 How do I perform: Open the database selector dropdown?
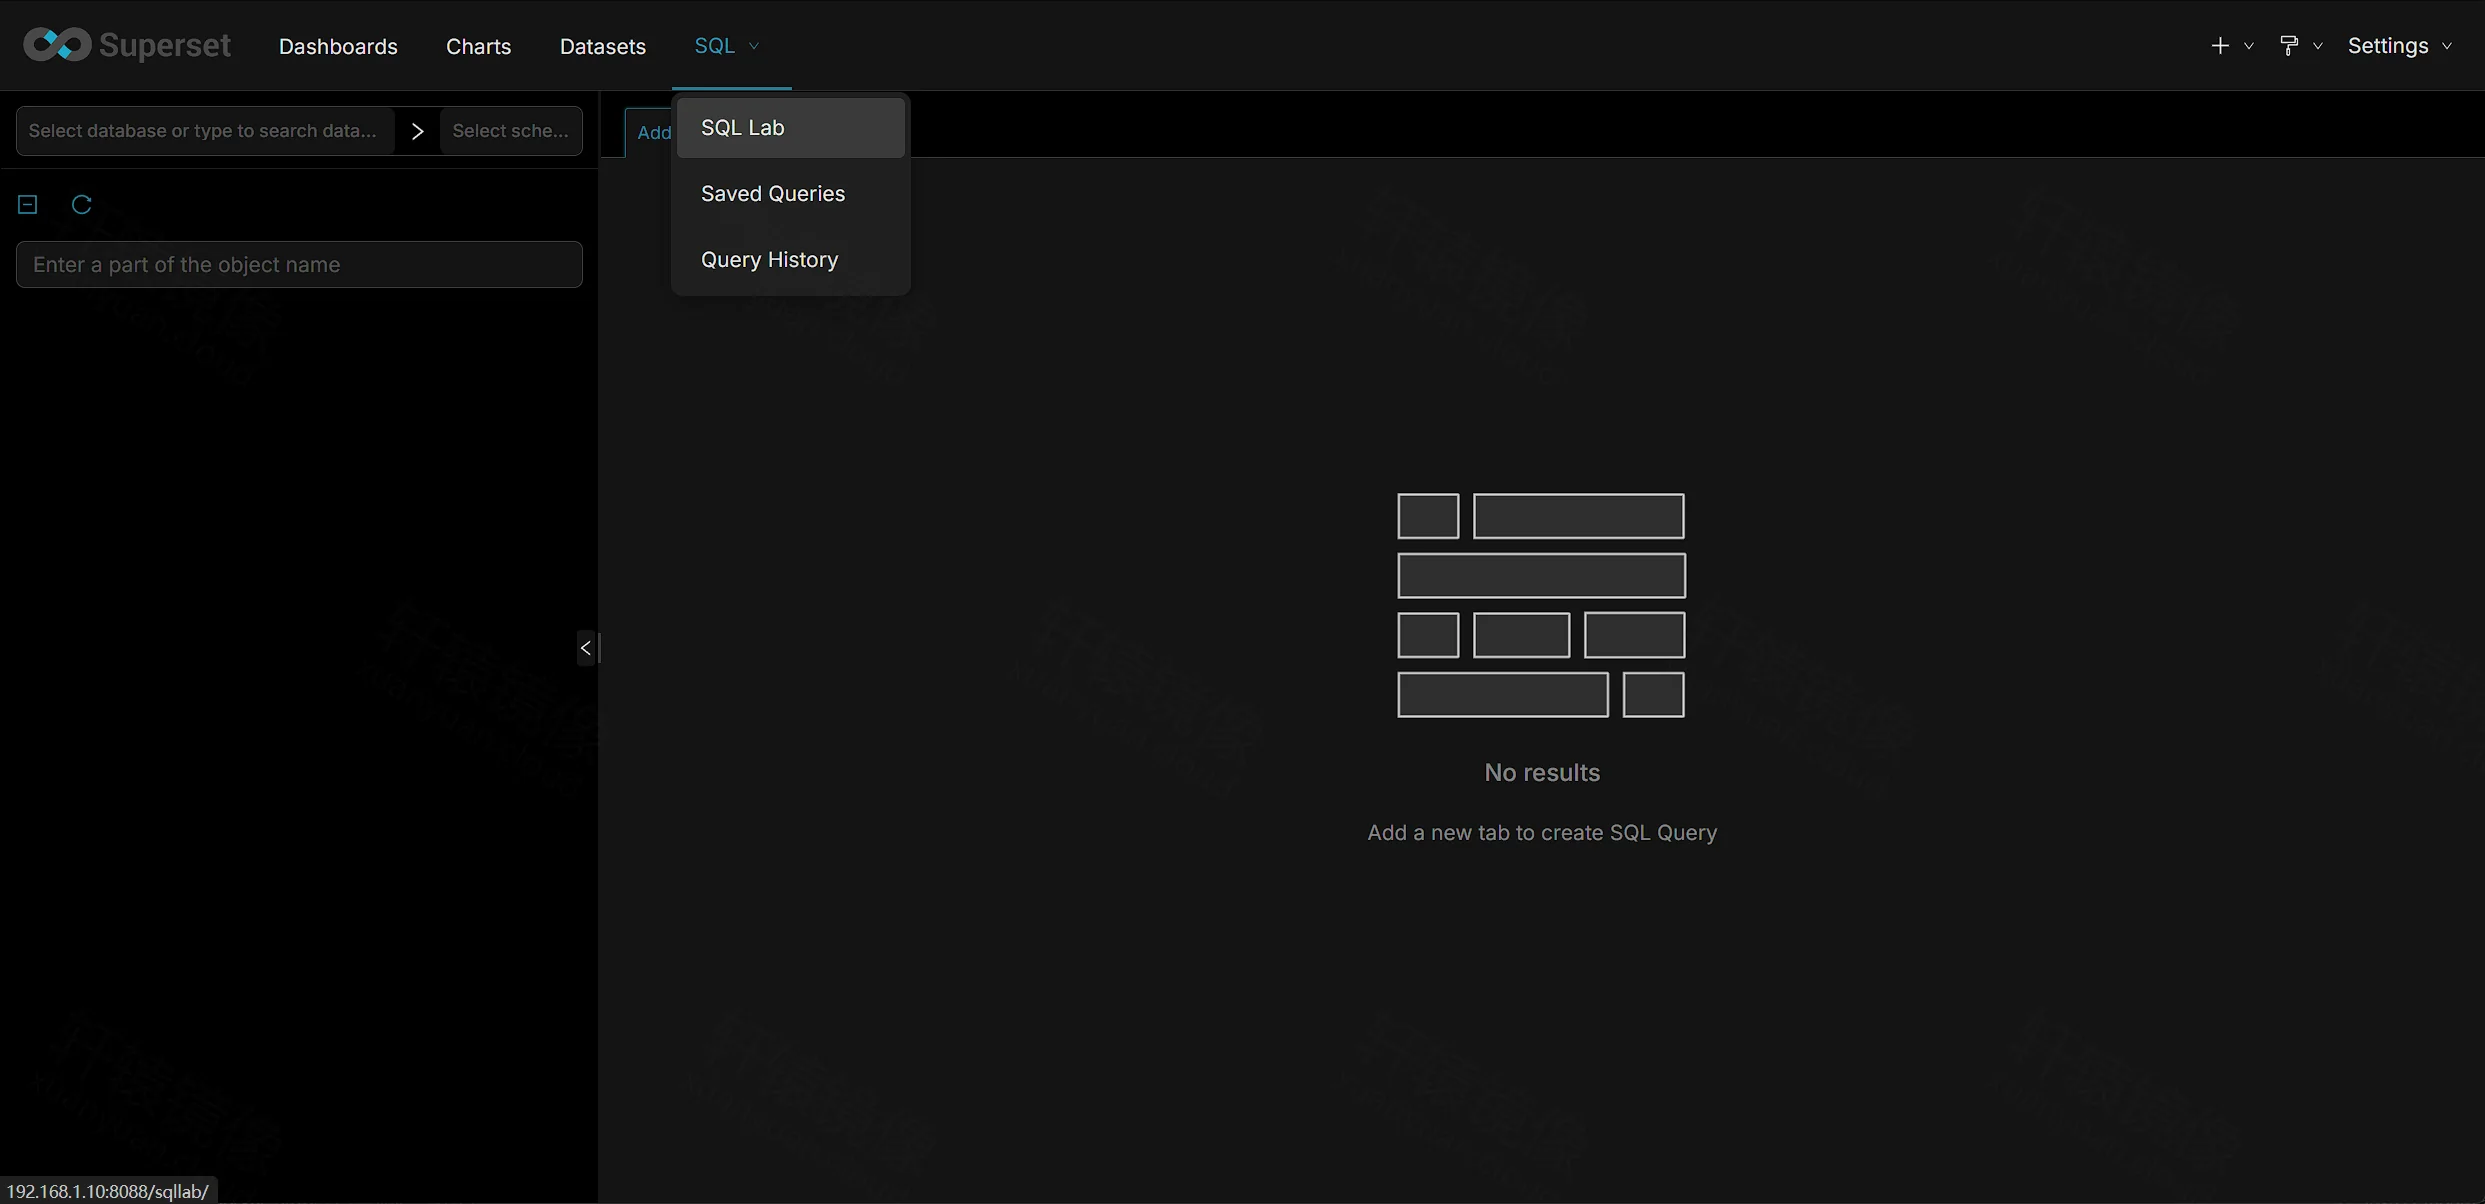(x=206, y=130)
